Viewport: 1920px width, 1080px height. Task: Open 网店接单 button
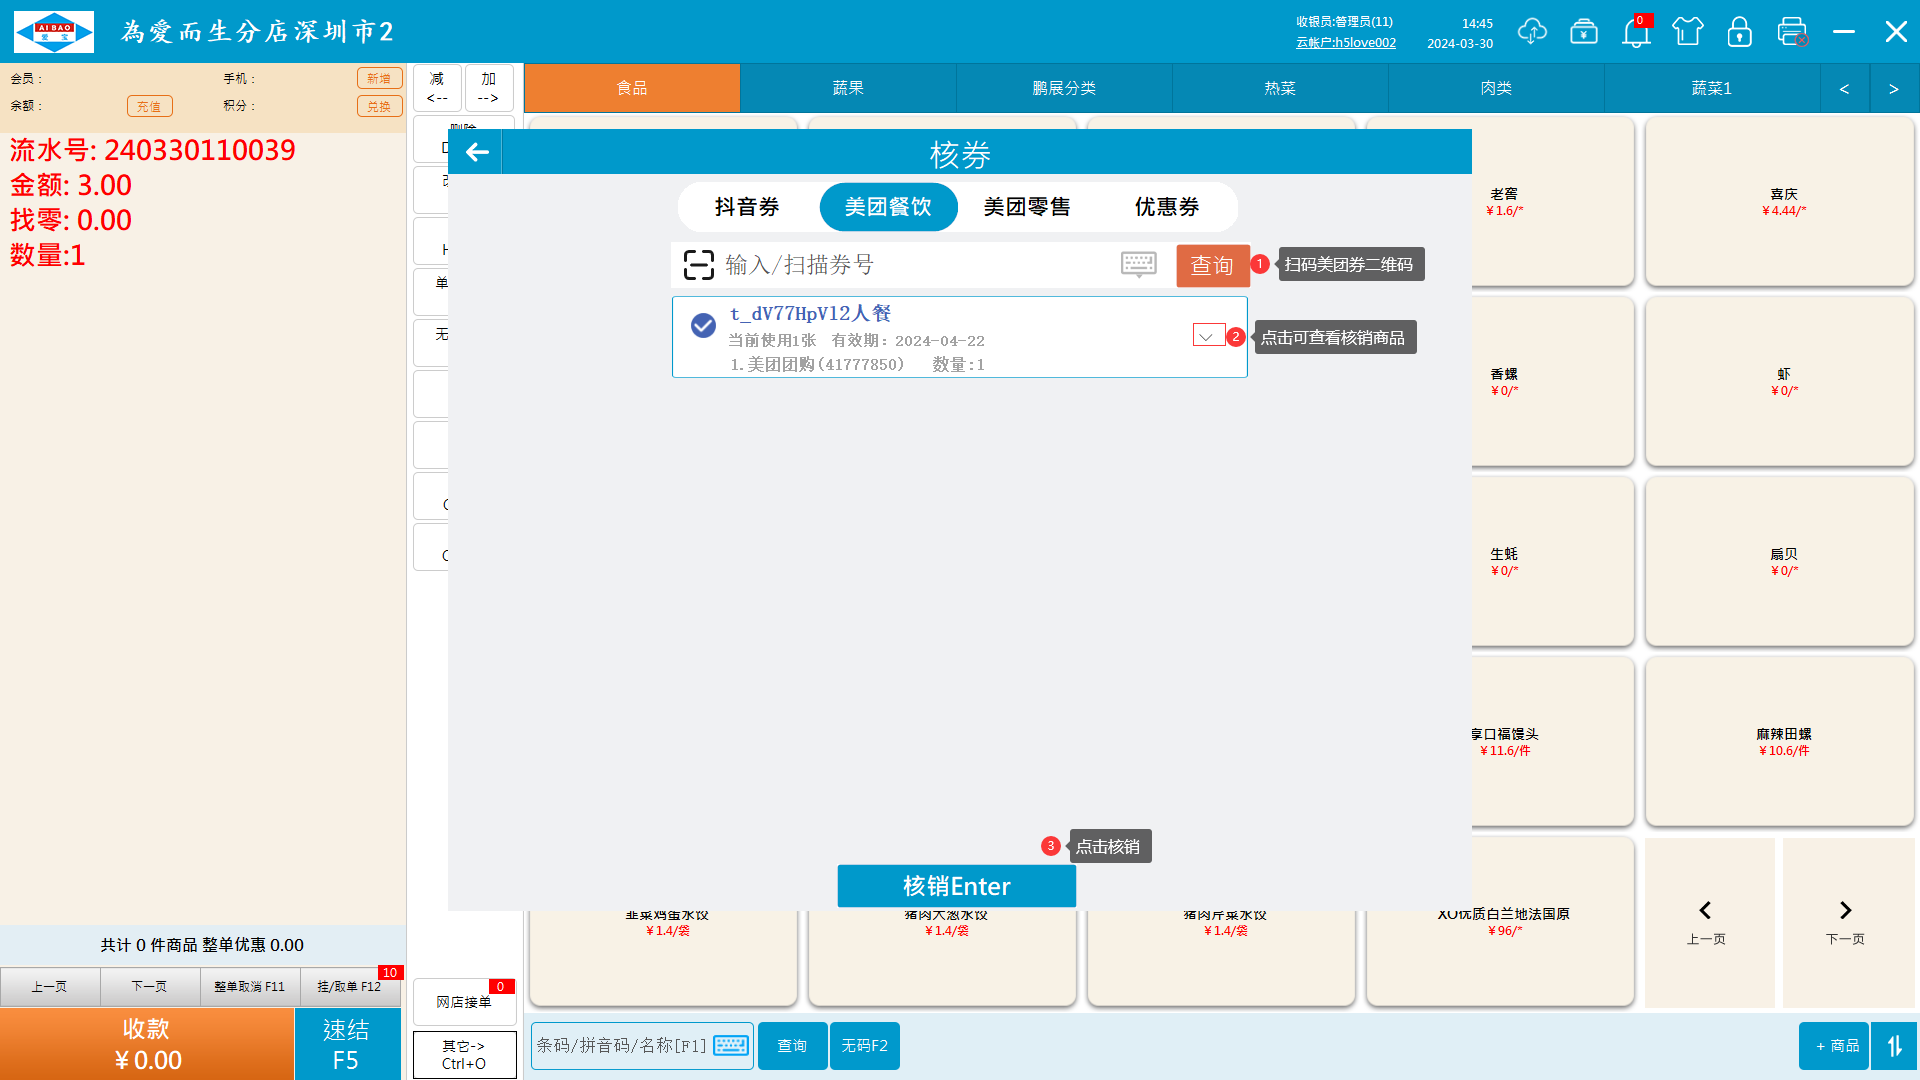[464, 1002]
